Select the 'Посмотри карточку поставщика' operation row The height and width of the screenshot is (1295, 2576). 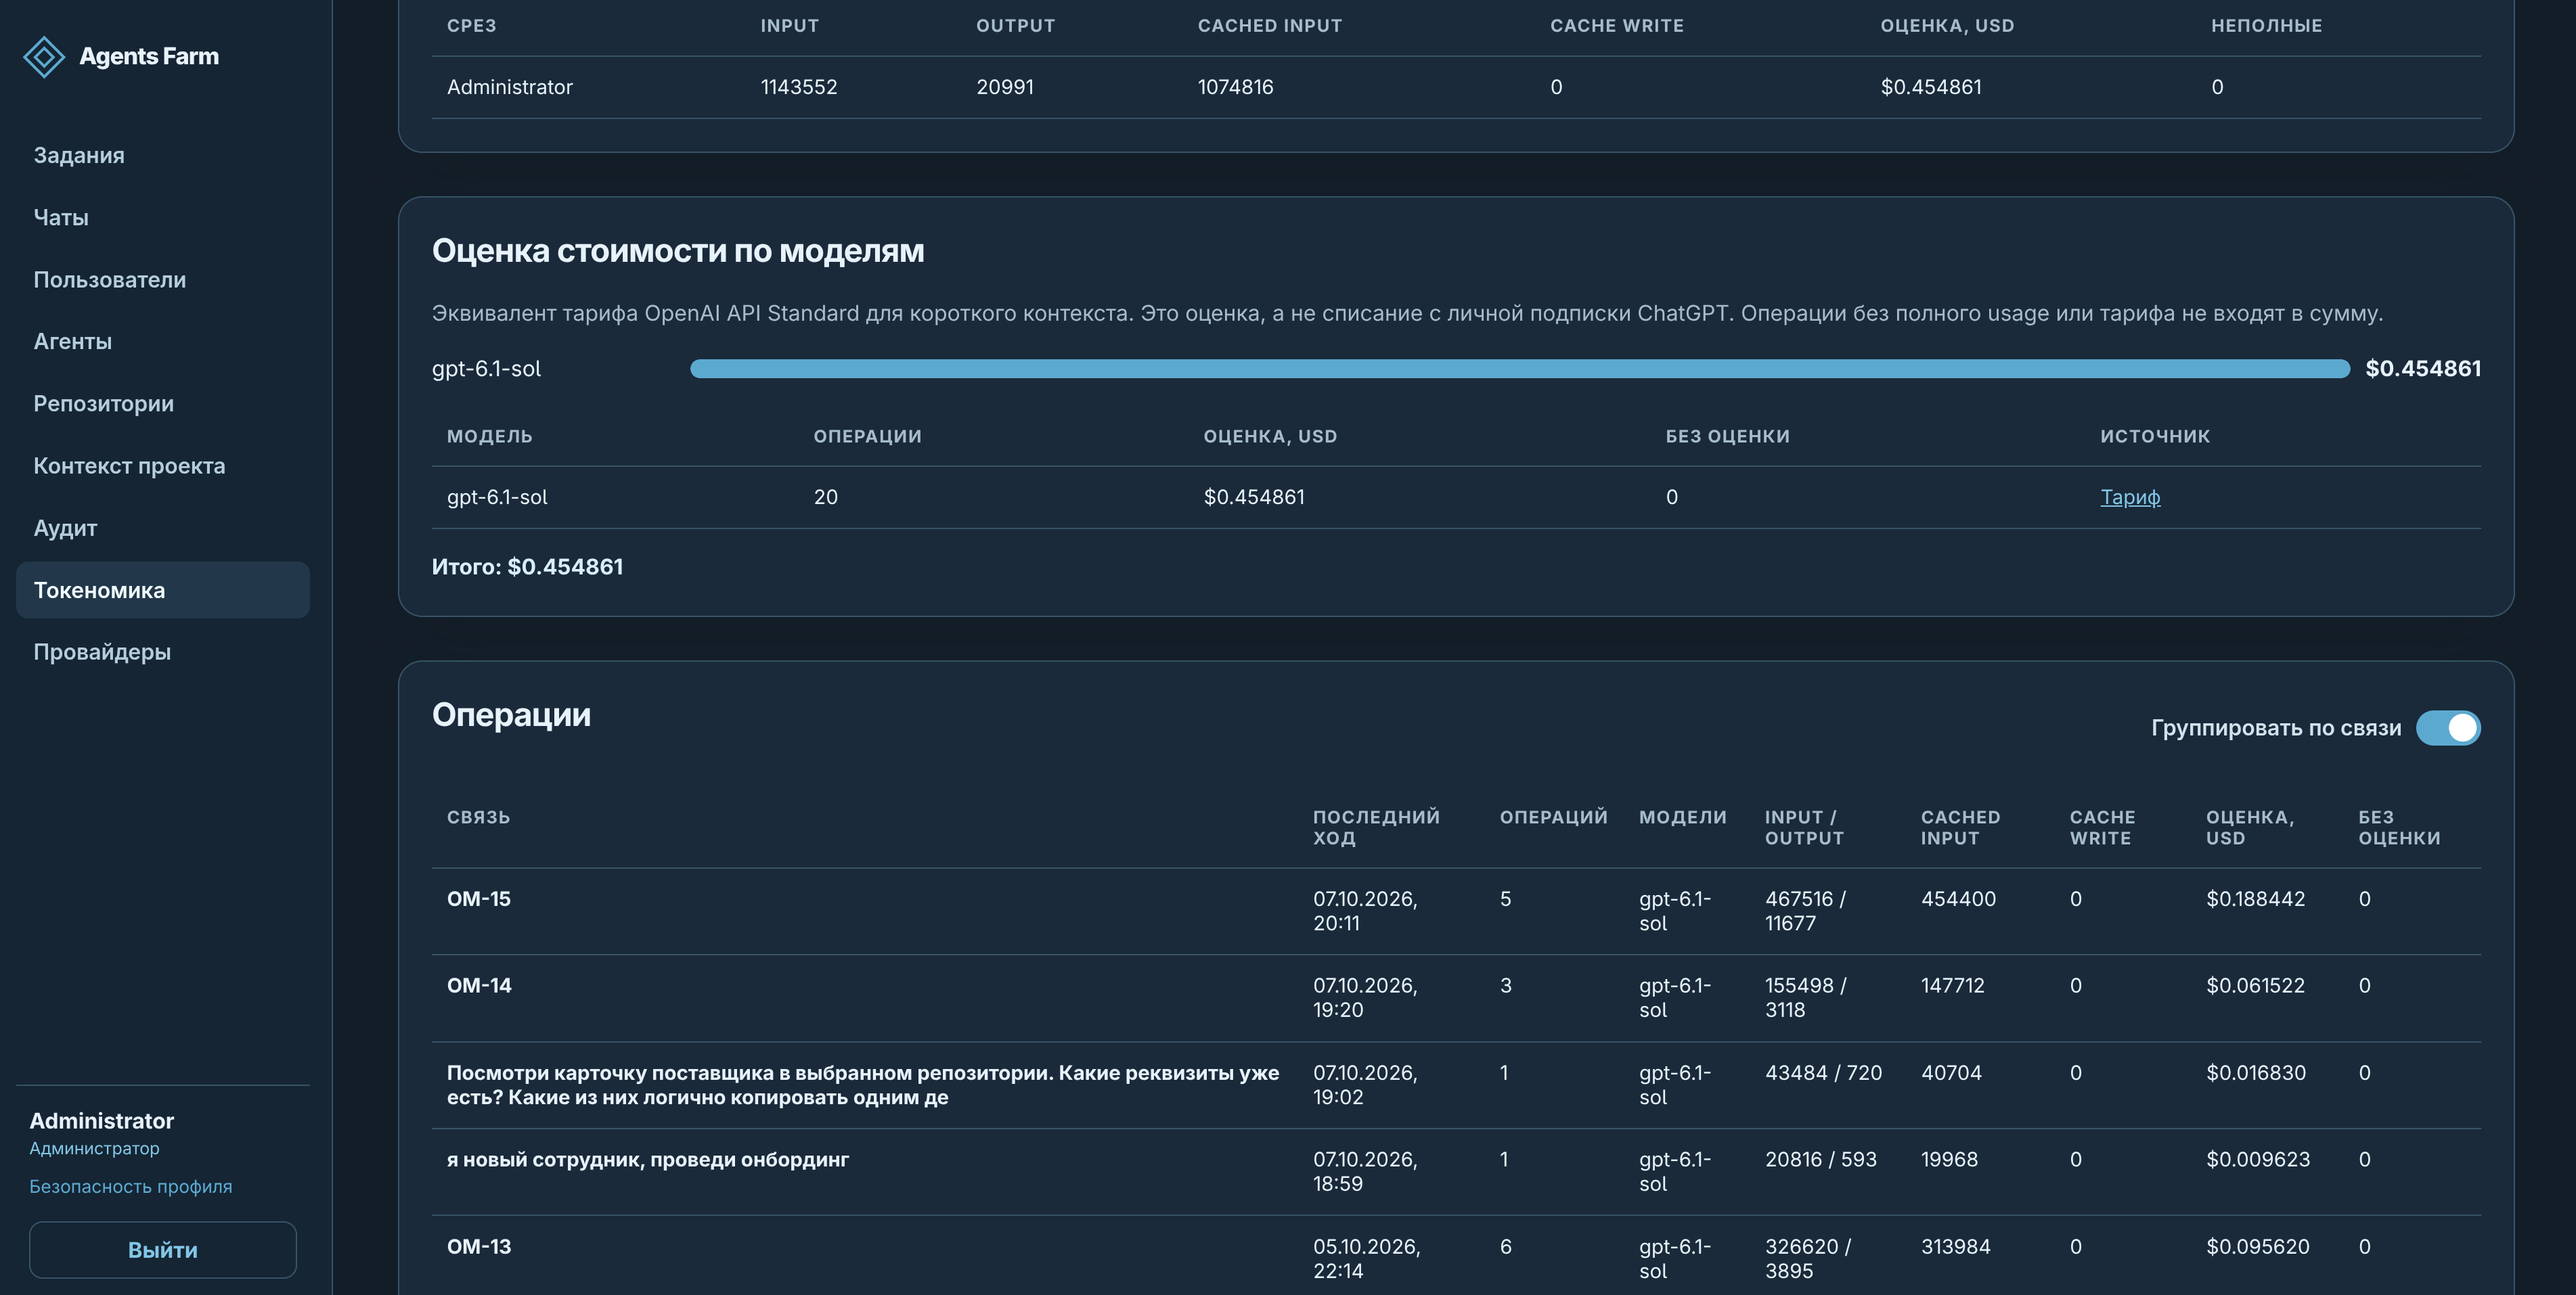pos(1456,1085)
